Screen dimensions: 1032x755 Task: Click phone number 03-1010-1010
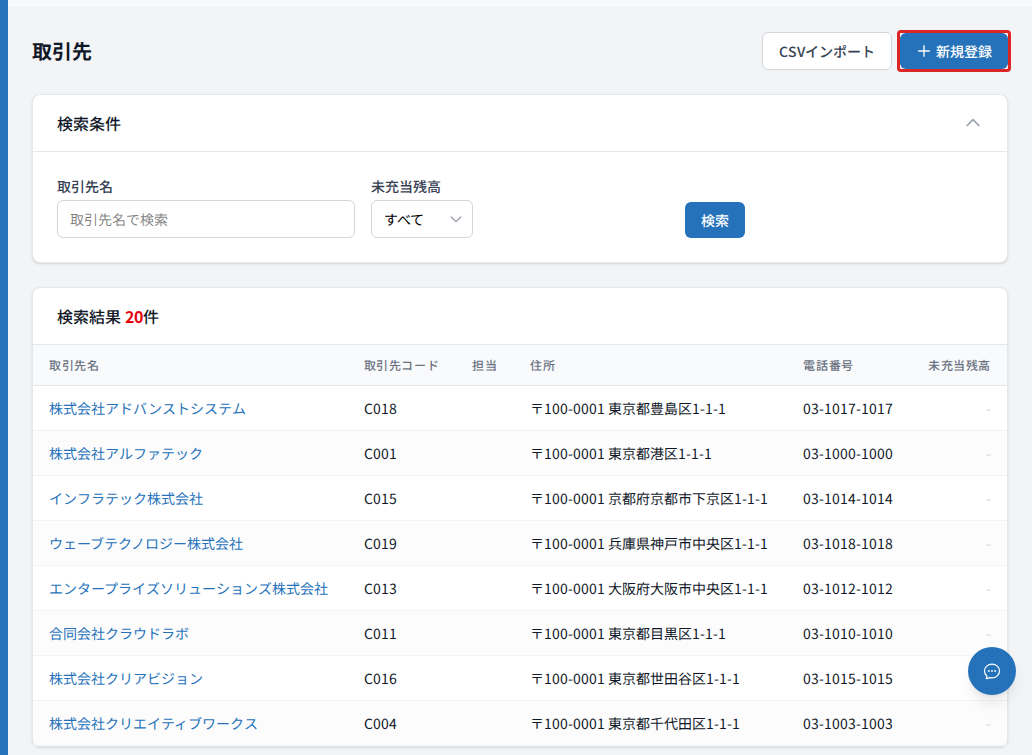click(848, 634)
